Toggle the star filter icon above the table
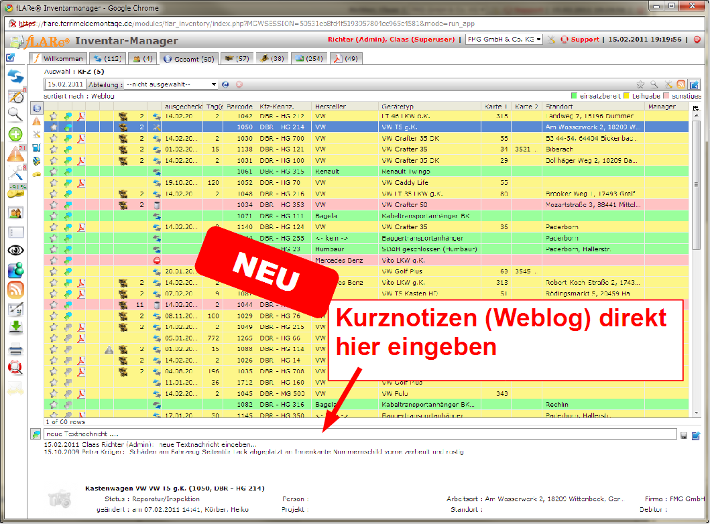Image resolution: width=710 pixels, height=524 pixels. pyautogui.click(x=640, y=84)
